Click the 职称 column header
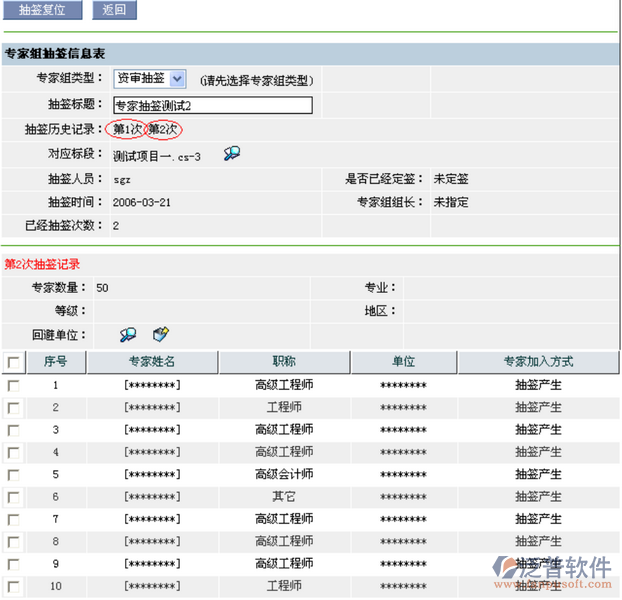Image resolution: width=622 pixels, height=600 pixels. pos(284,362)
